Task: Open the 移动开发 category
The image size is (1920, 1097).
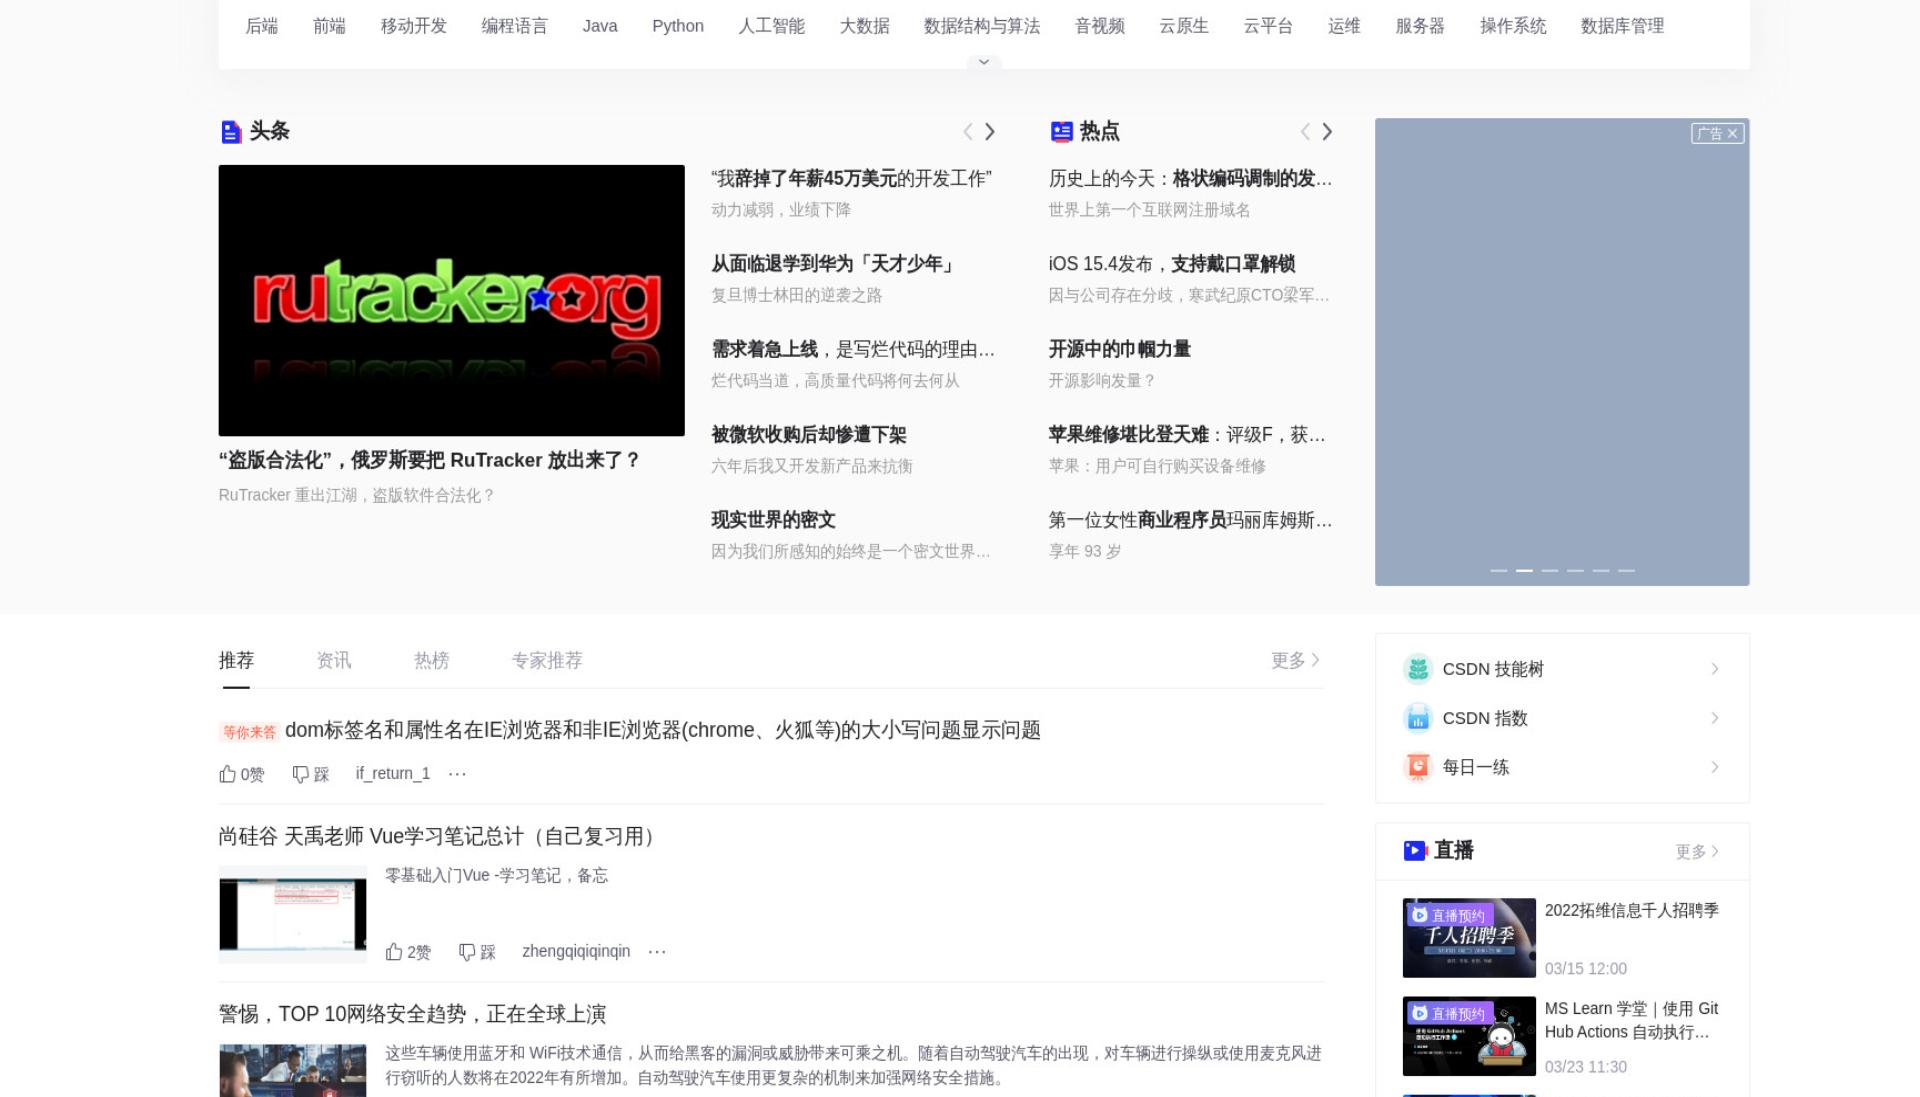Action: (x=414, y=26)
